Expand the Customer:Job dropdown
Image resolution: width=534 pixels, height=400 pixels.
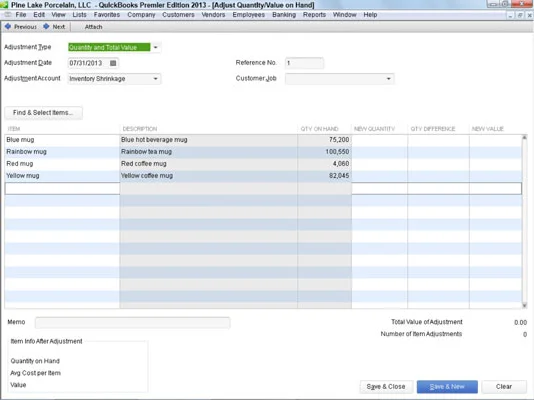pyautogui.click(x=389, y=79)
